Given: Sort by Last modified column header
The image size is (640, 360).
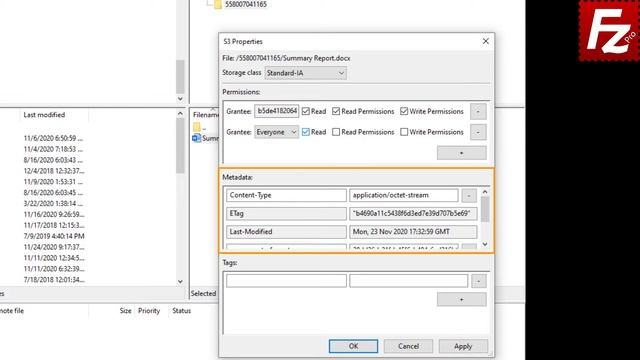Looking at the screenshot, I should (44, 115).
